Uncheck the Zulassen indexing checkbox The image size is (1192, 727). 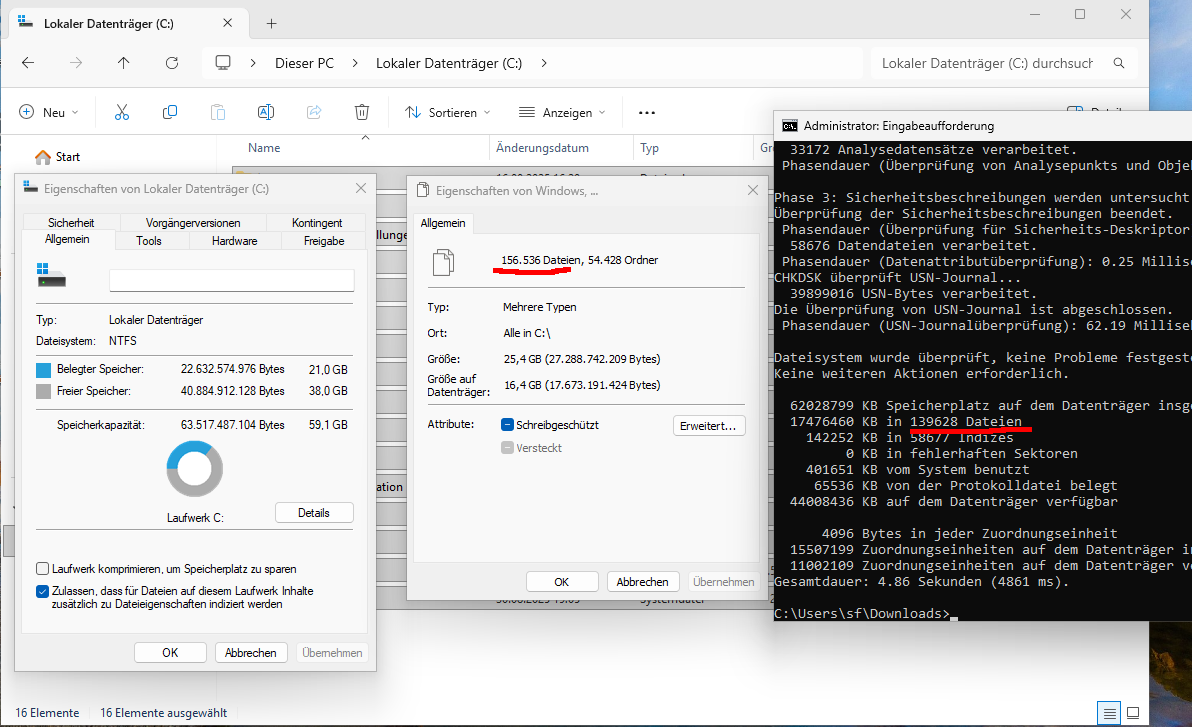(x=43, y=591)
